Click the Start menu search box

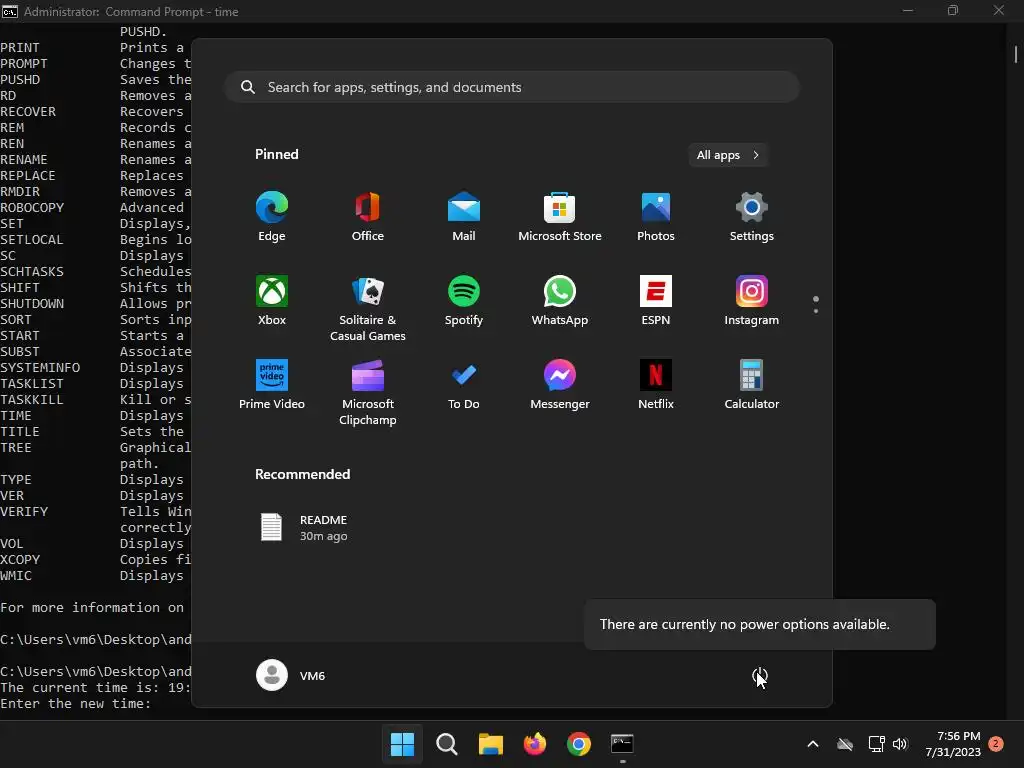pyautogui.click(x=512, y=87)
